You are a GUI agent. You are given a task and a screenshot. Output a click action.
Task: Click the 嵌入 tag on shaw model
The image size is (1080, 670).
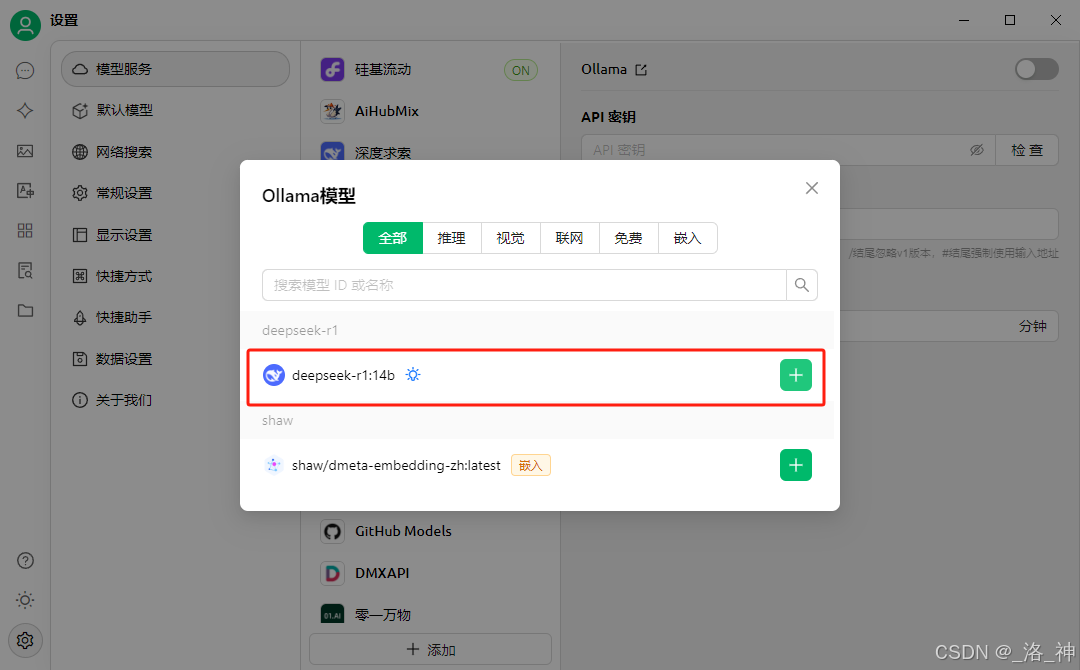tap(530, 465)
